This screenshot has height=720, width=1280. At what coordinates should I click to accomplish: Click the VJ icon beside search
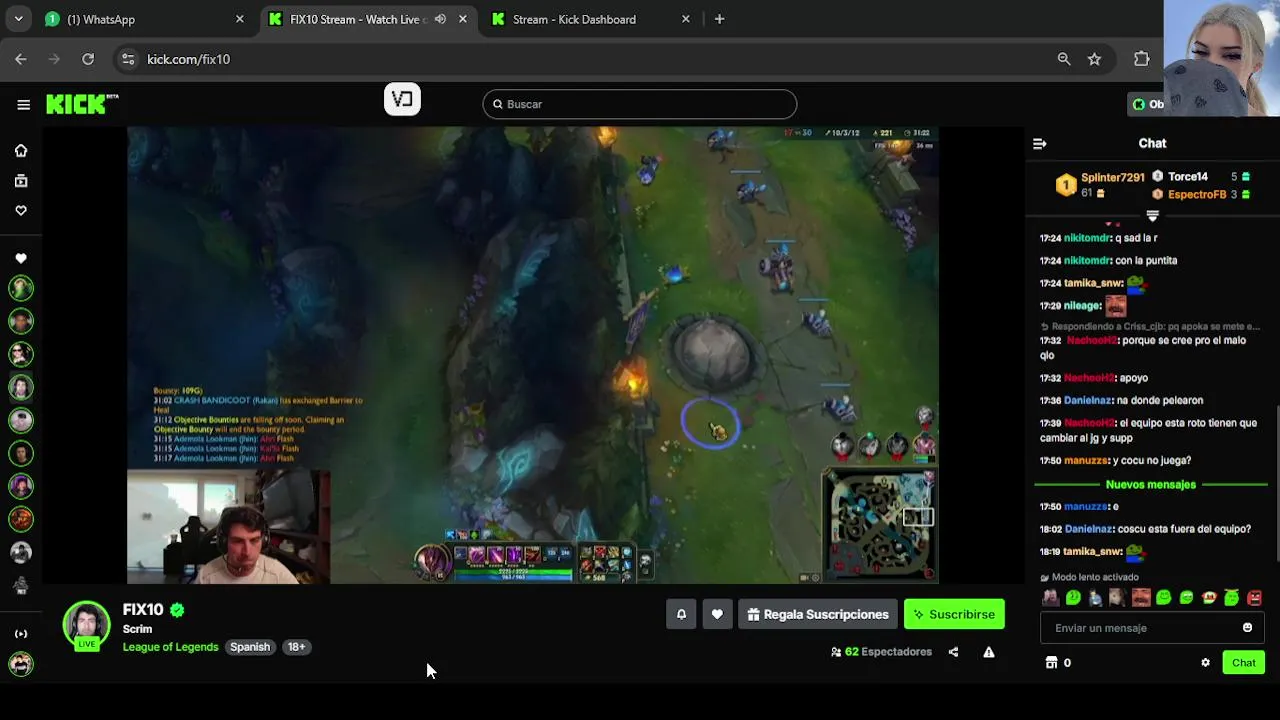click(x=402, y=99)
